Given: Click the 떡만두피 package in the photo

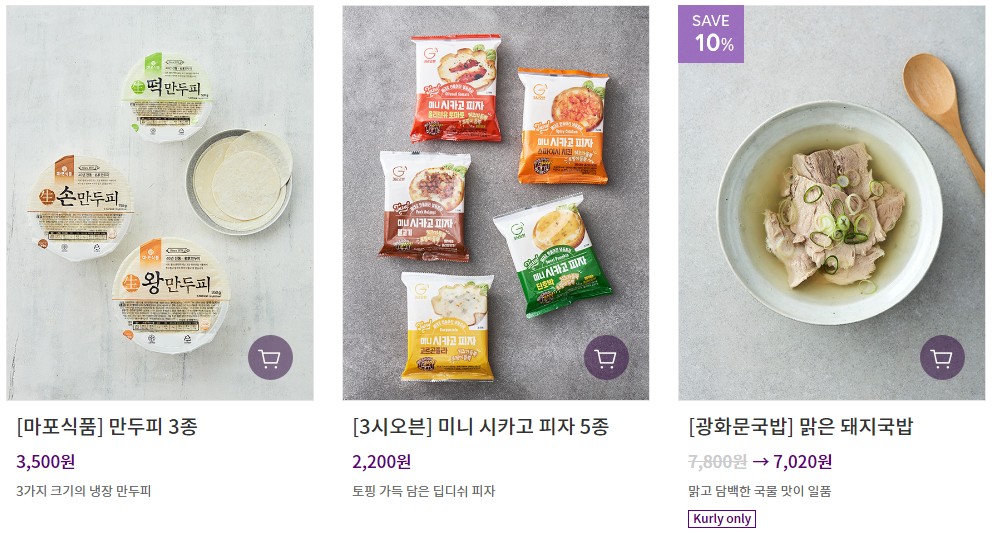Looking at the screenshot, I should pyautogui.click(x=167, y=97).
